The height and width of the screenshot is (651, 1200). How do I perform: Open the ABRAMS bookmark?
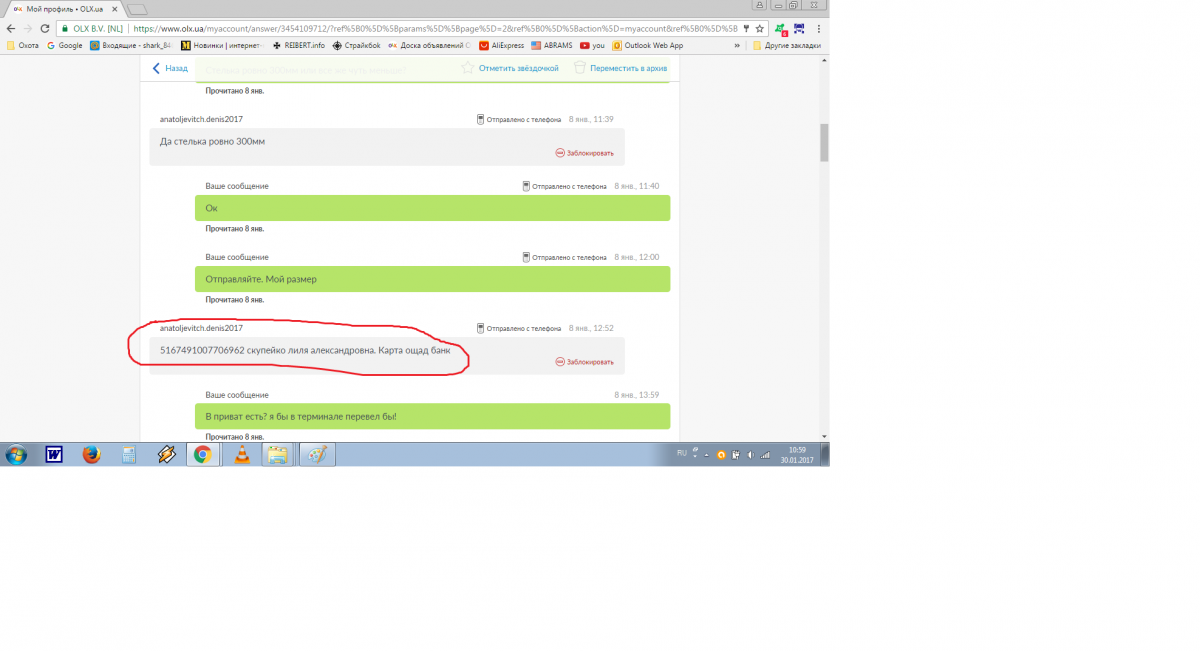(x=552, y=45)
